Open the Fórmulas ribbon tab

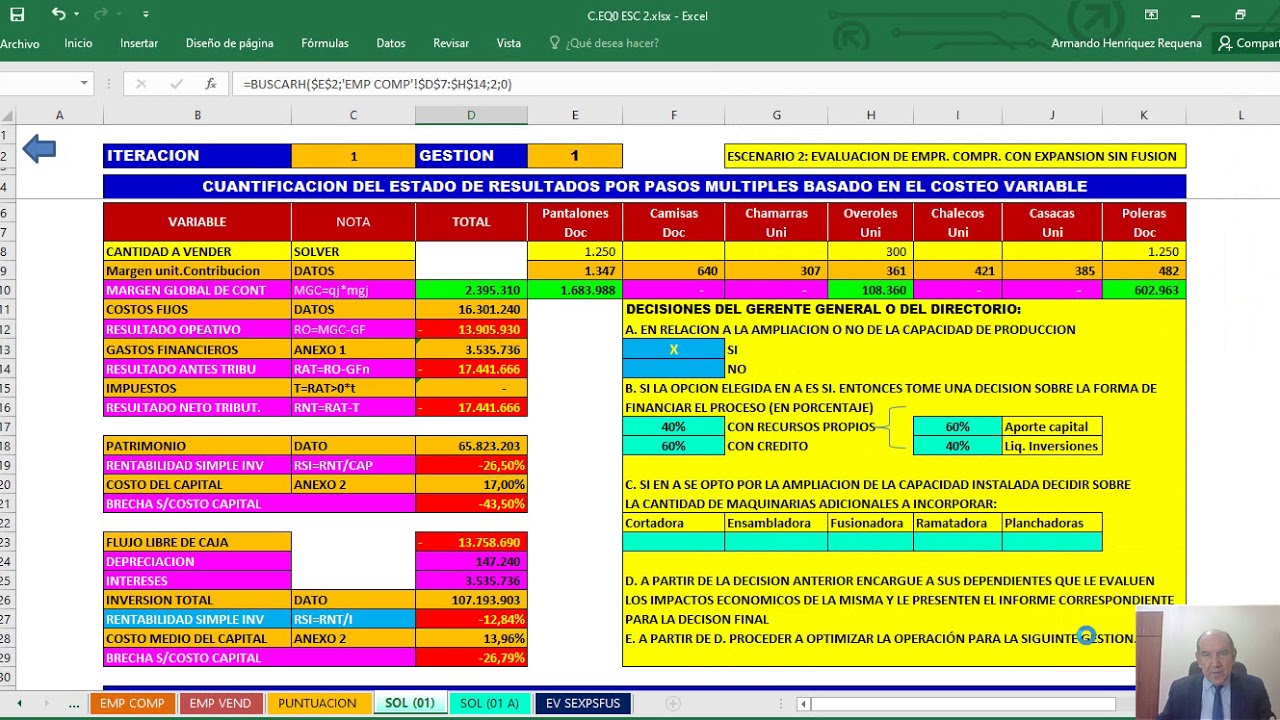[x=325, y=44]
